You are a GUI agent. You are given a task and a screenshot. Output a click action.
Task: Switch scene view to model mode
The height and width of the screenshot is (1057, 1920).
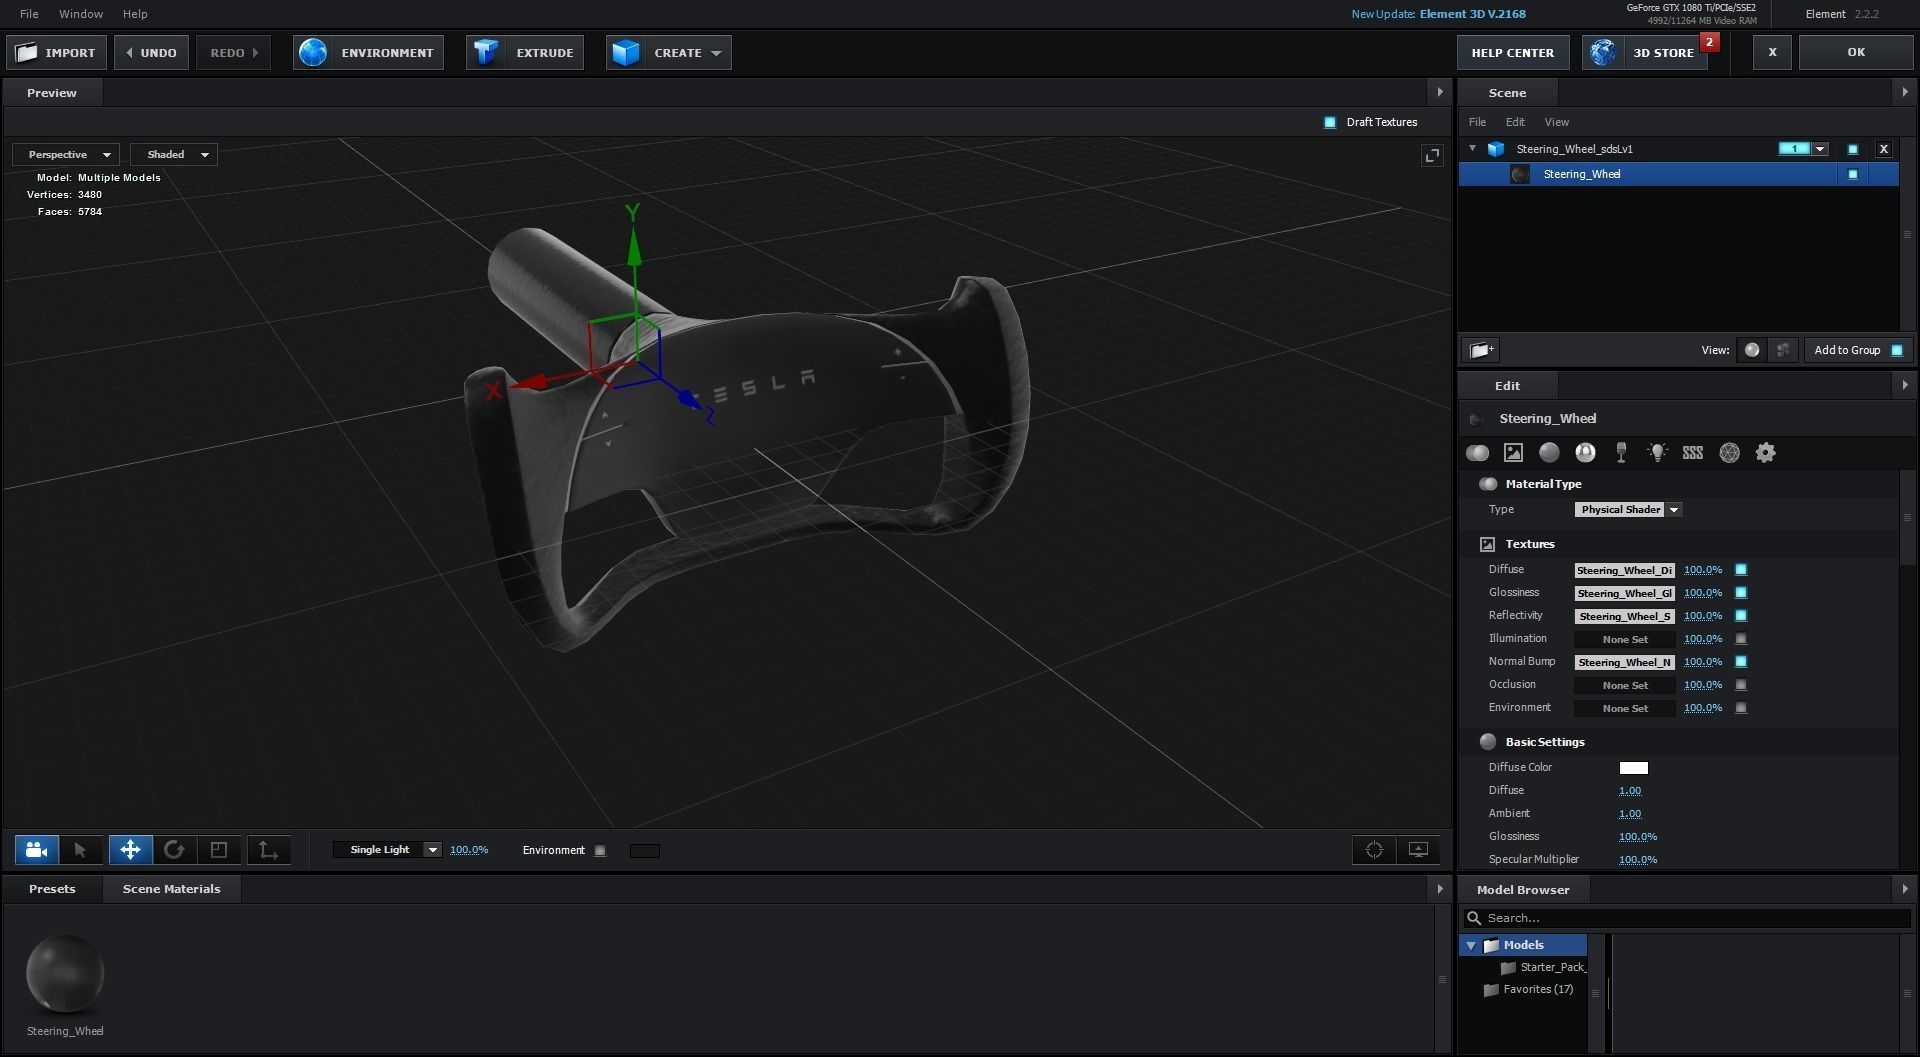point(1782,350)
